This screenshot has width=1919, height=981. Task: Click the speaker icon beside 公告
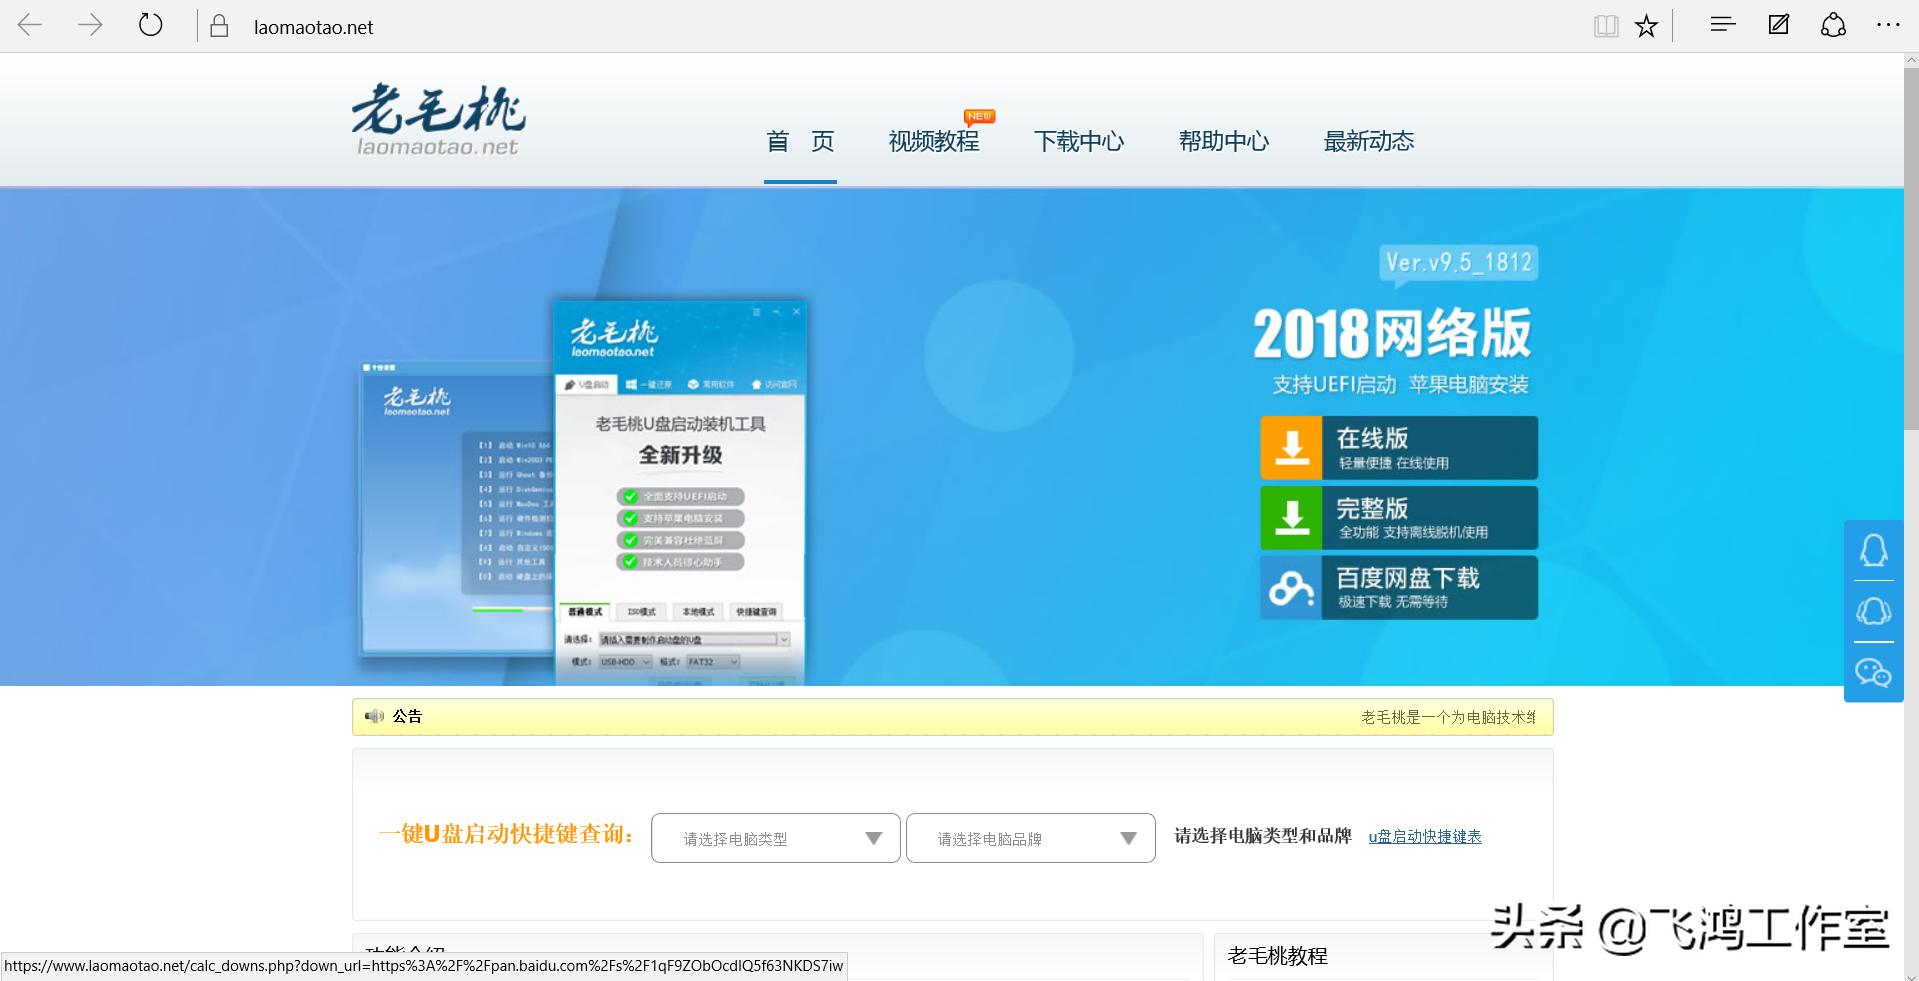click(374, 716)
